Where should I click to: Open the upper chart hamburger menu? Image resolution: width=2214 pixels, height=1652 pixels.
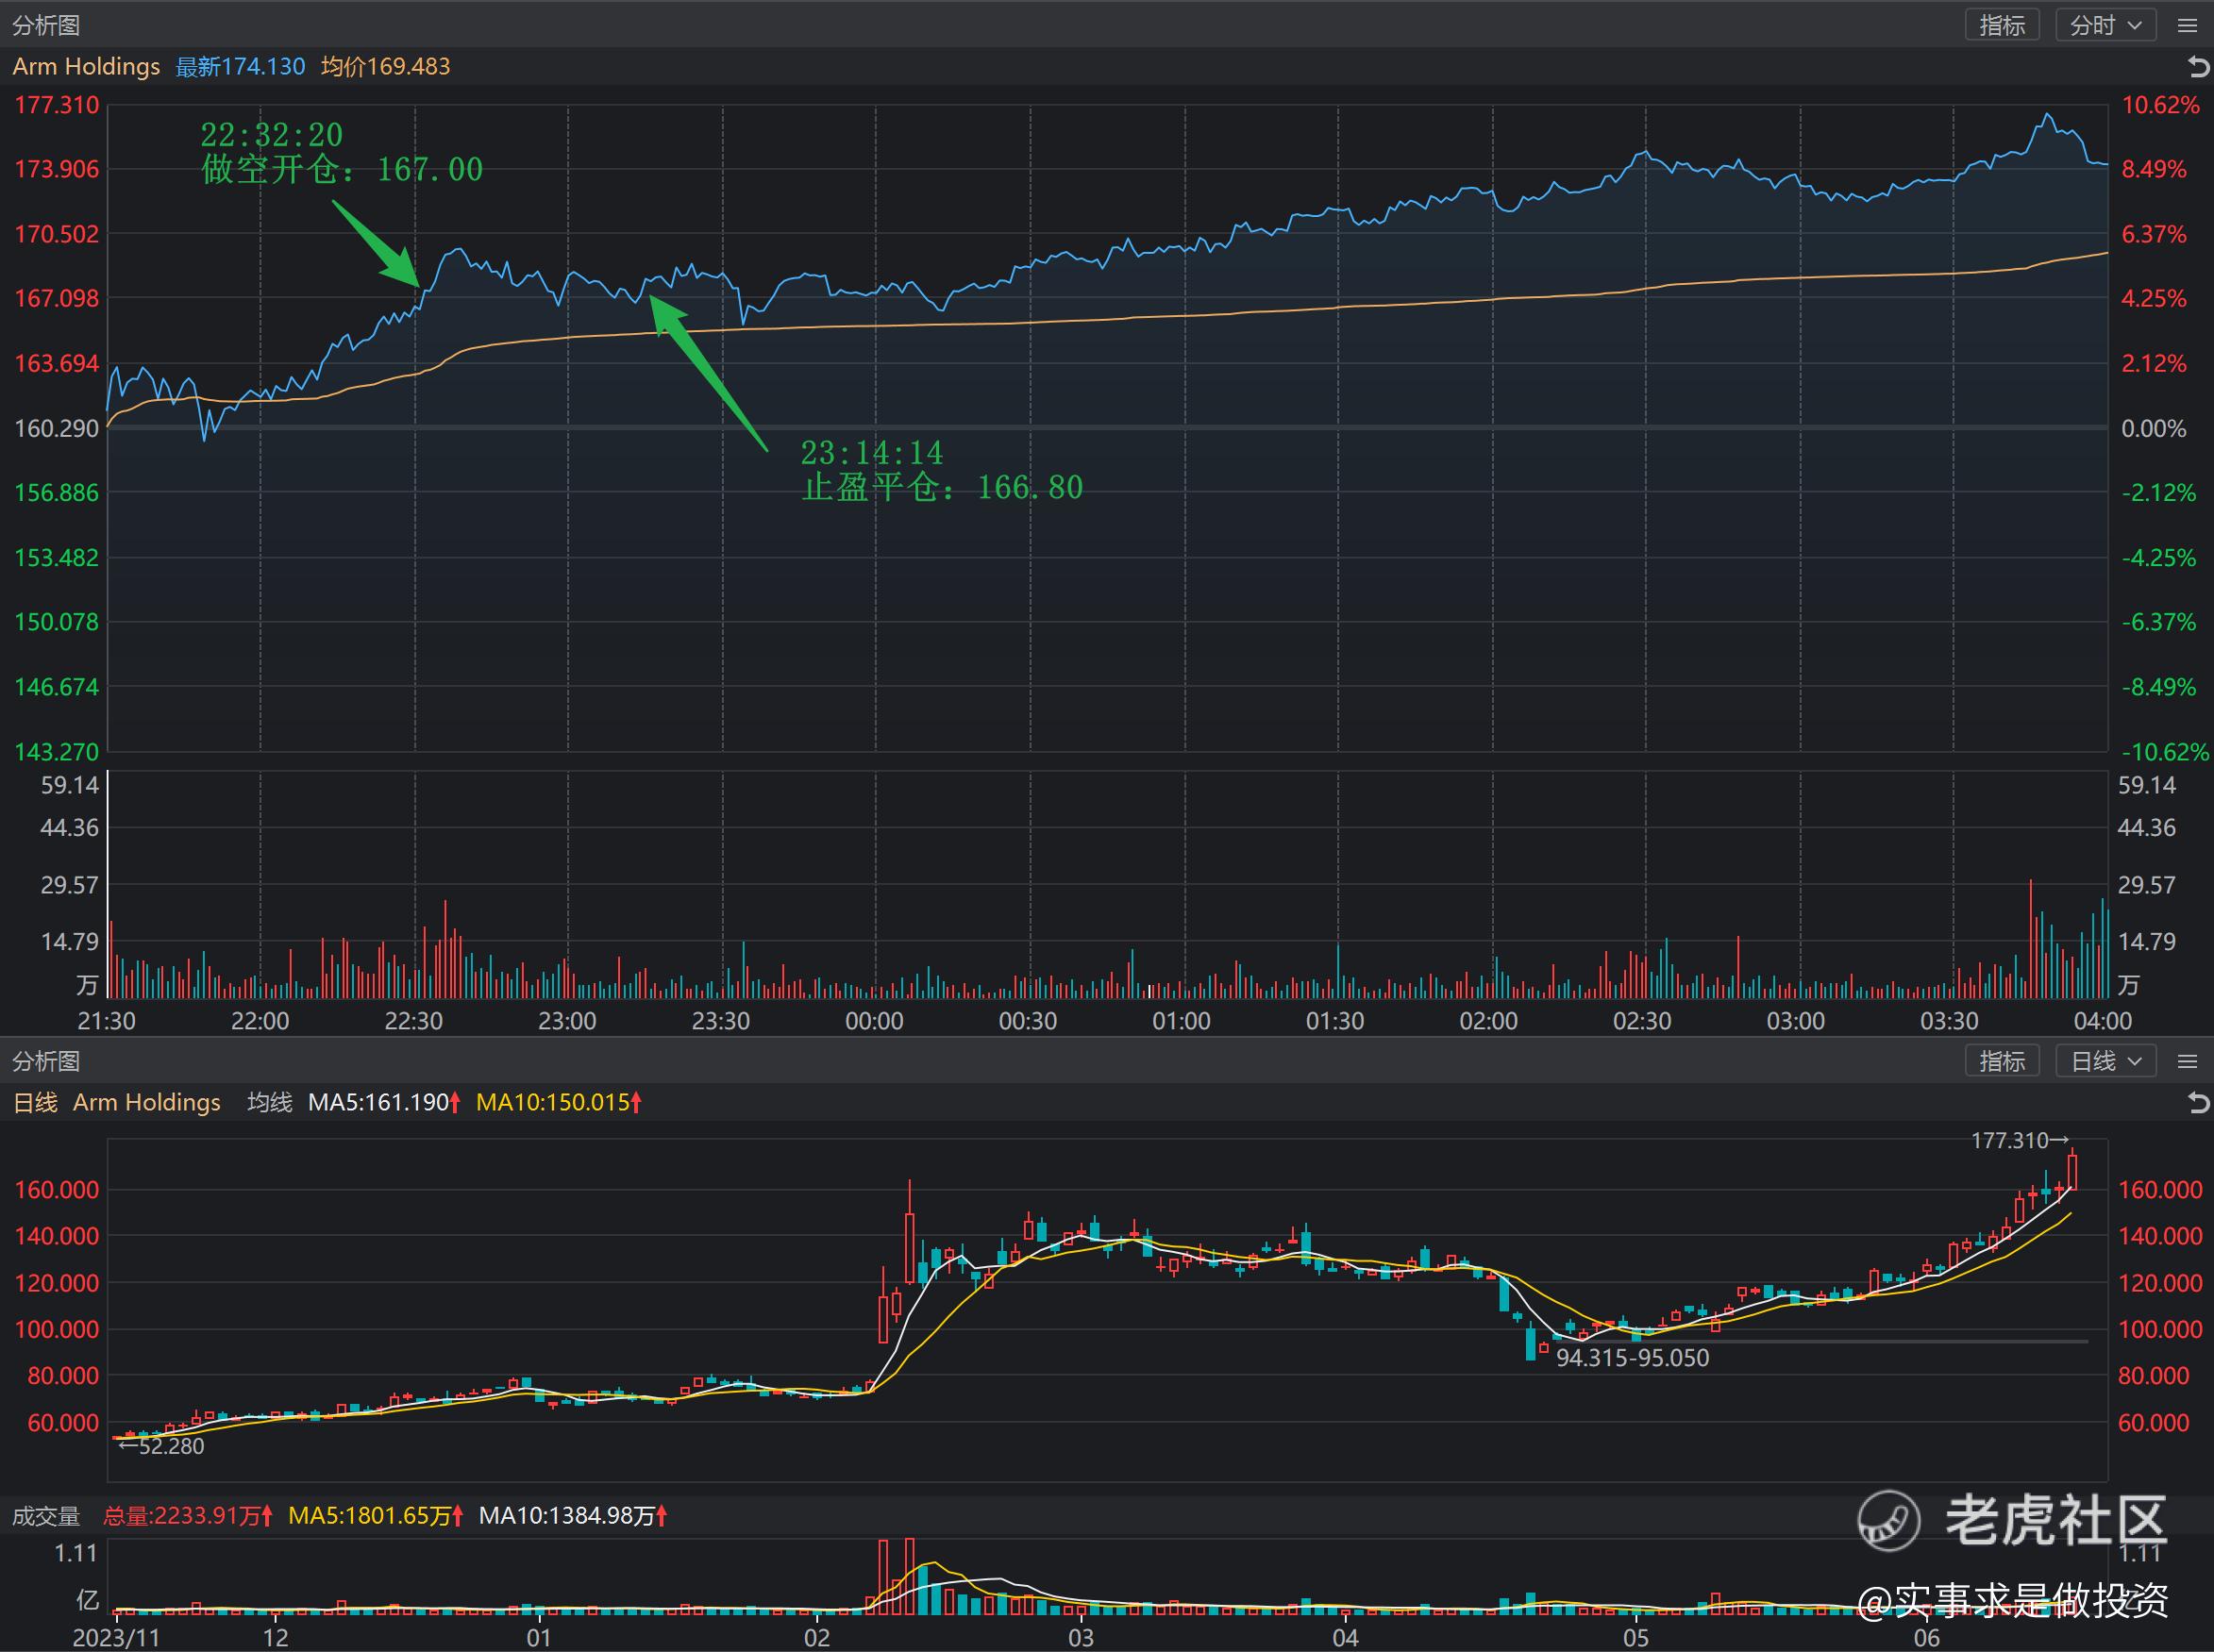(2187, 26)
